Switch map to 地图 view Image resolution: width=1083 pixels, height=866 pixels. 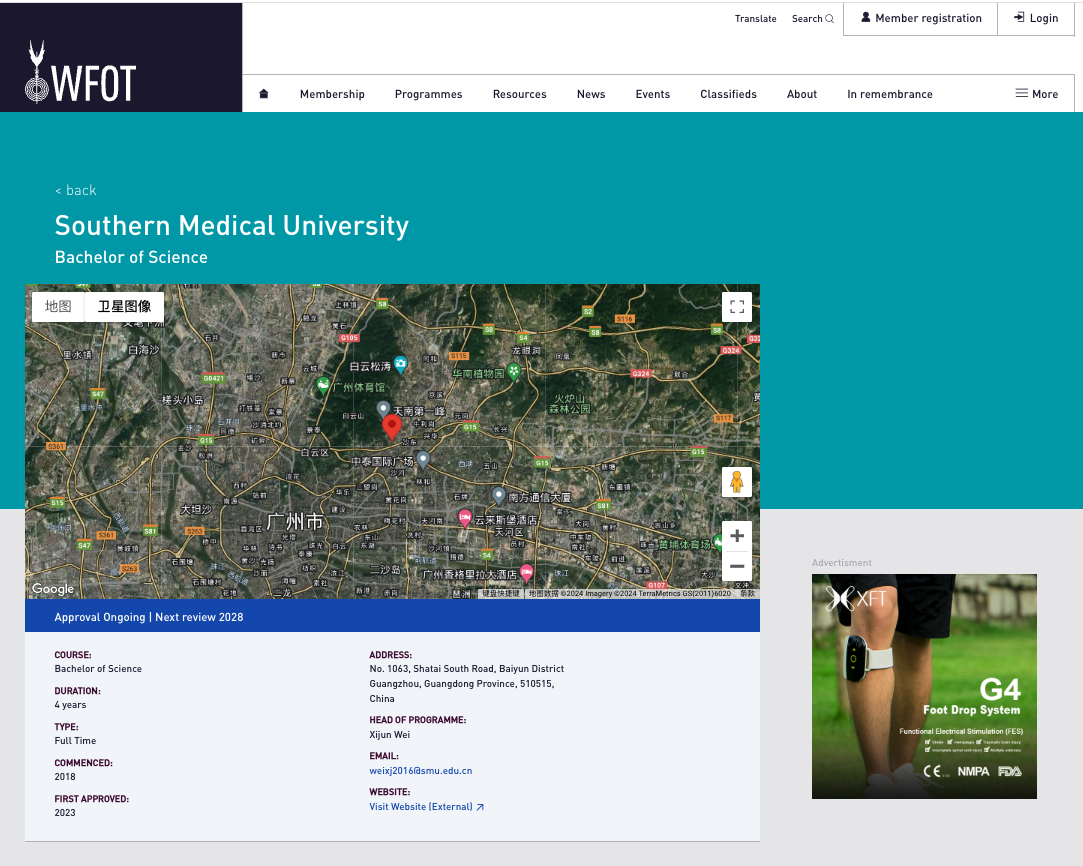[58, 307]
